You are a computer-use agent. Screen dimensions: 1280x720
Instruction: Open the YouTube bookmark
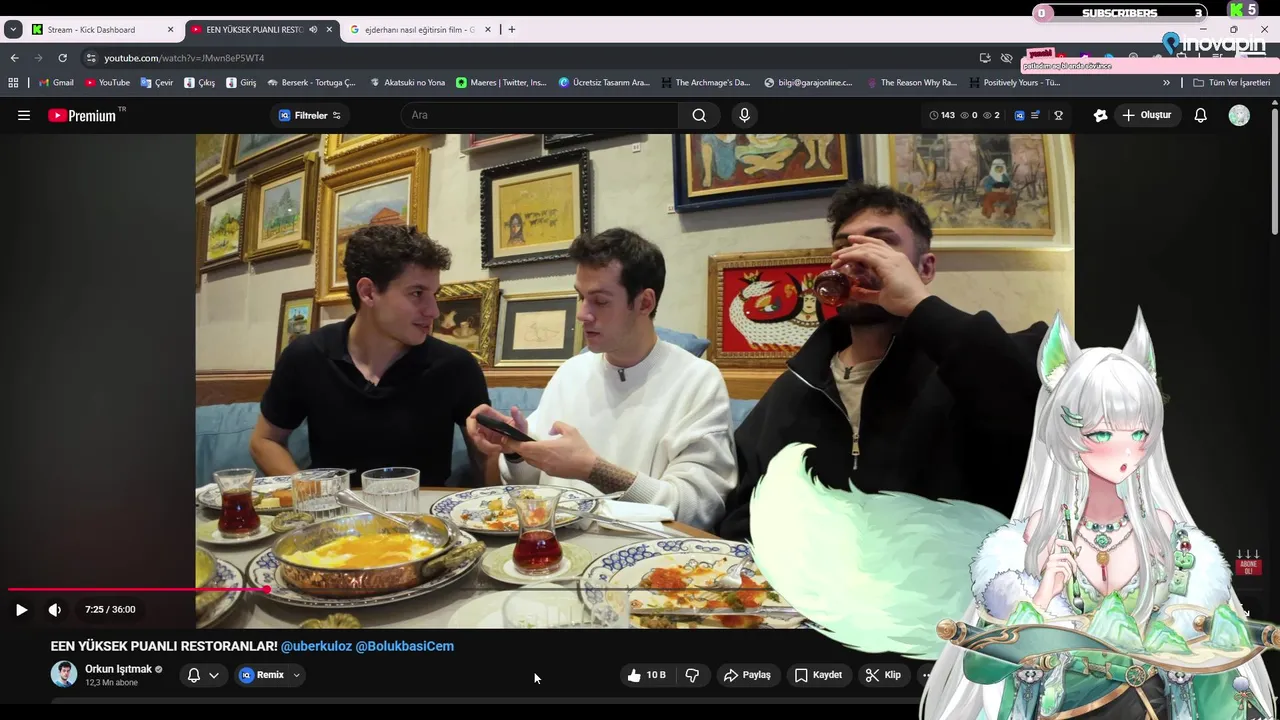coord(107,83)
